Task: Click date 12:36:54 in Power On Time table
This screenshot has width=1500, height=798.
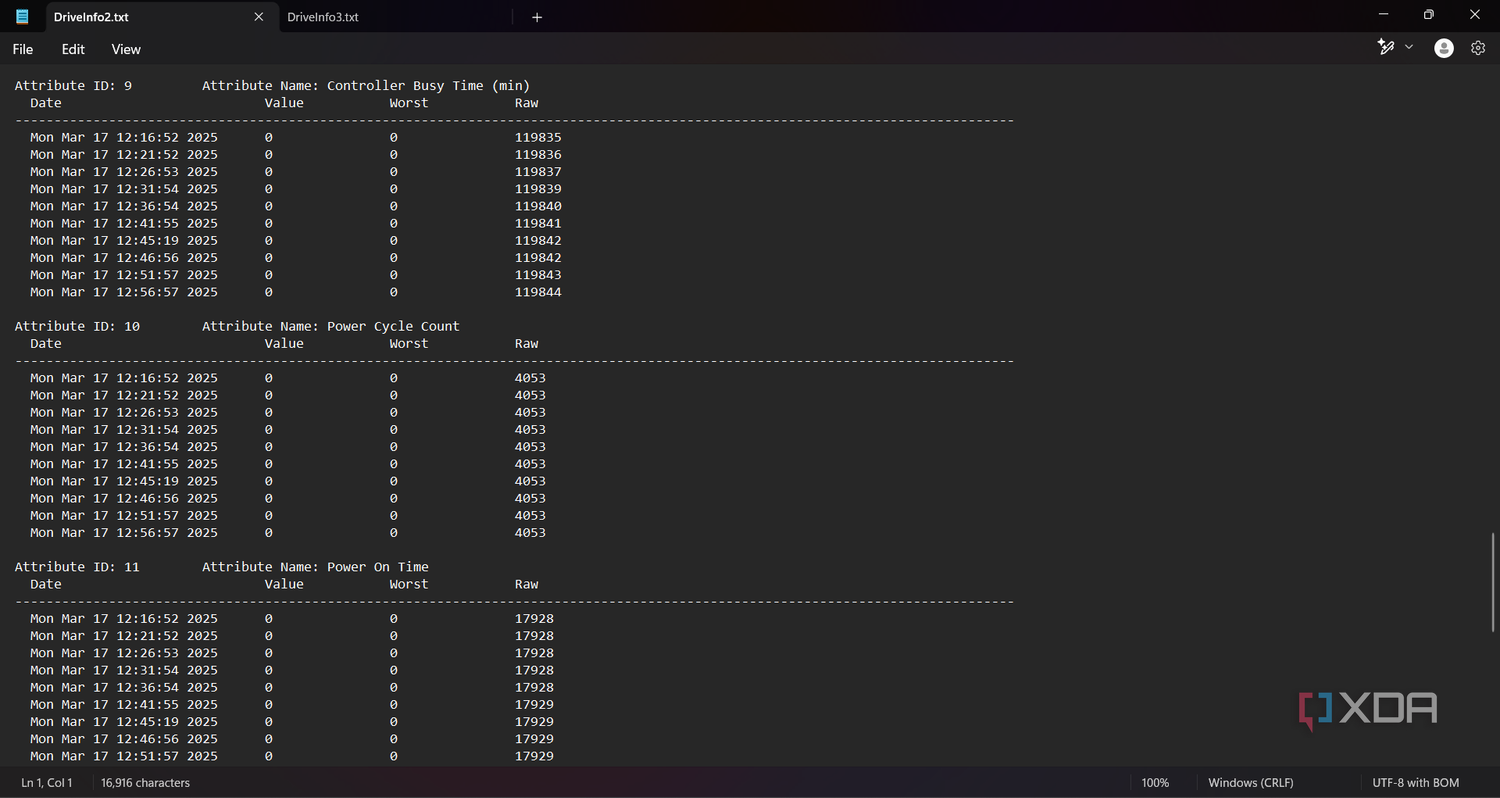Action: point(124,688)
